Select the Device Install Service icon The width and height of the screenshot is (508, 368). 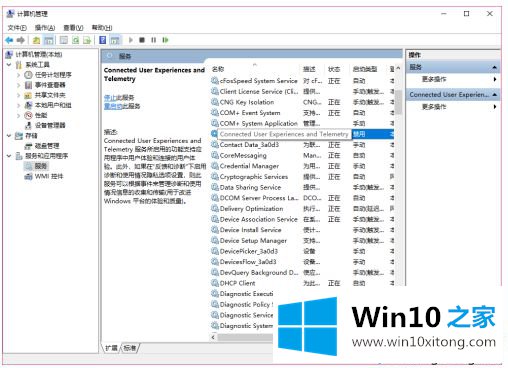tap(215, 230)
